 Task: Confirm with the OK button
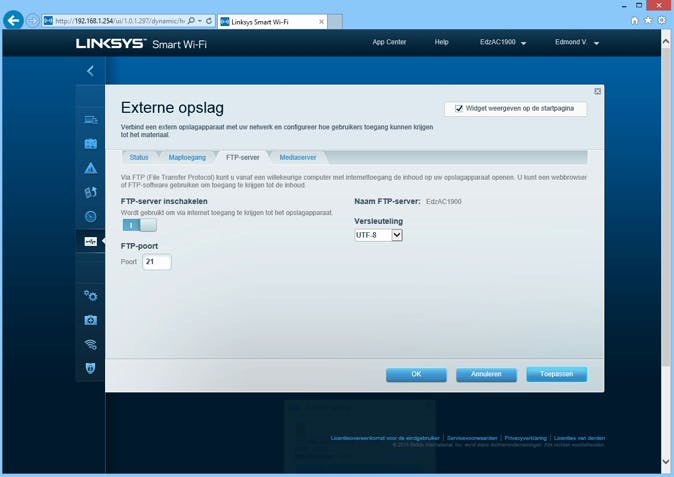(x=416, y=374)
